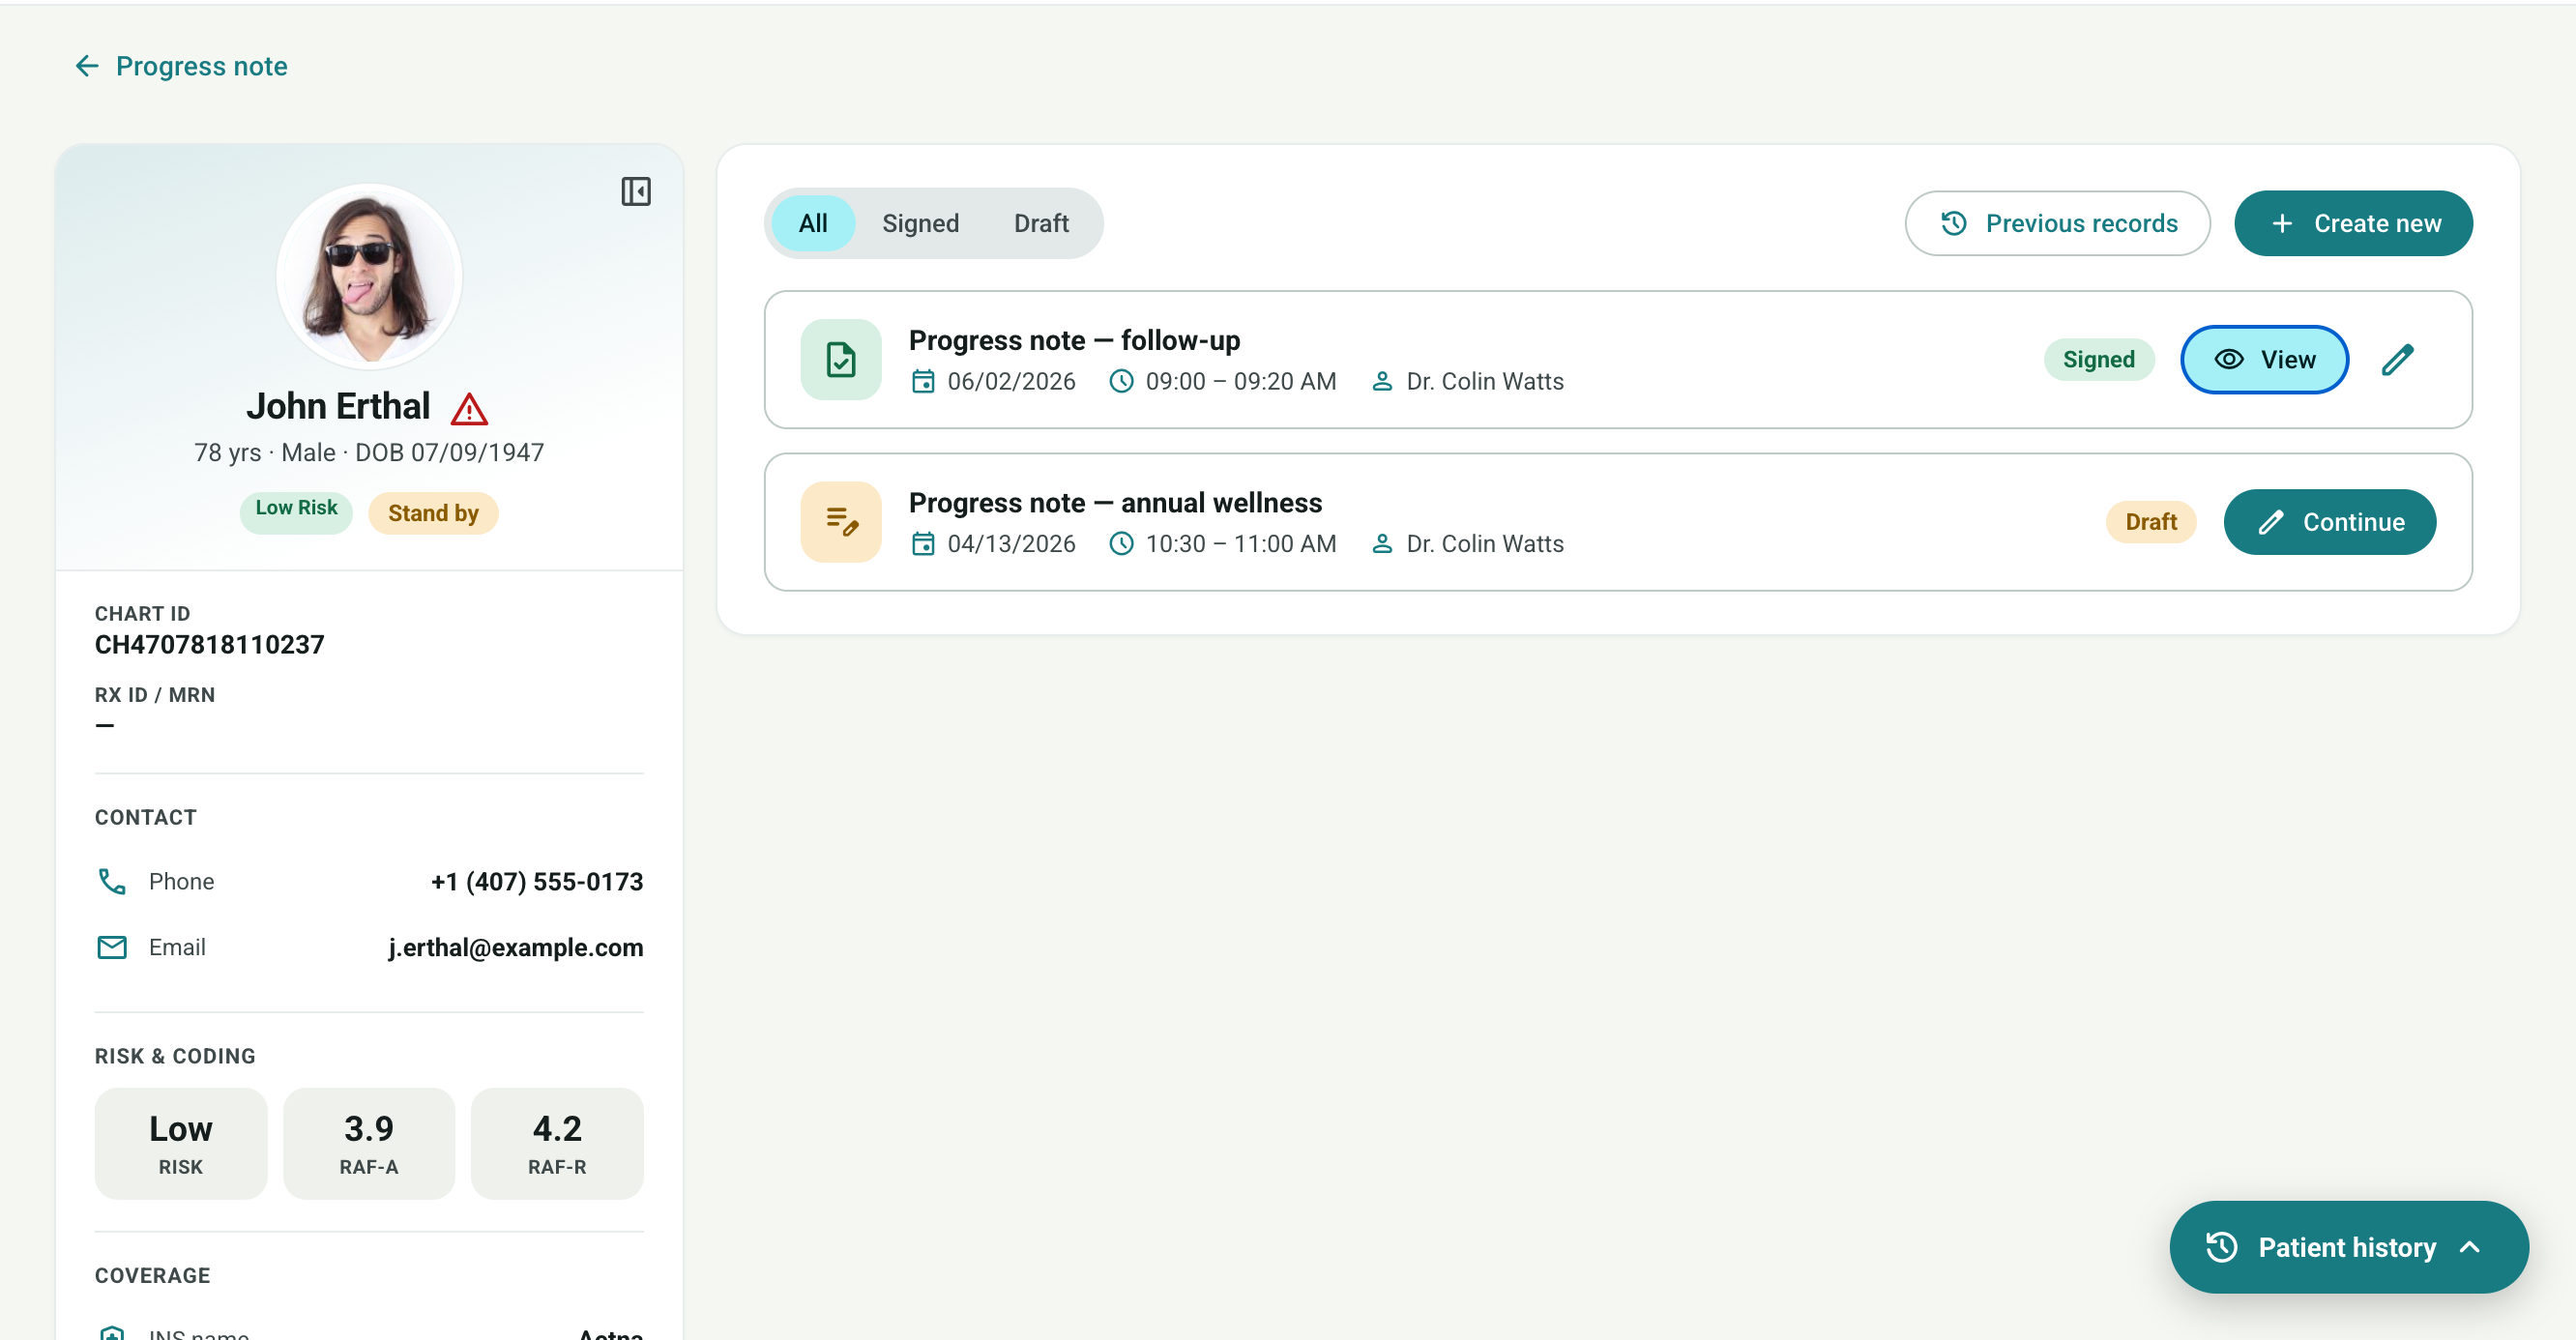Click the red alert triangle by John Erthal
Viewport: 2576px width, 1340px height.
(x=469, y=408)
